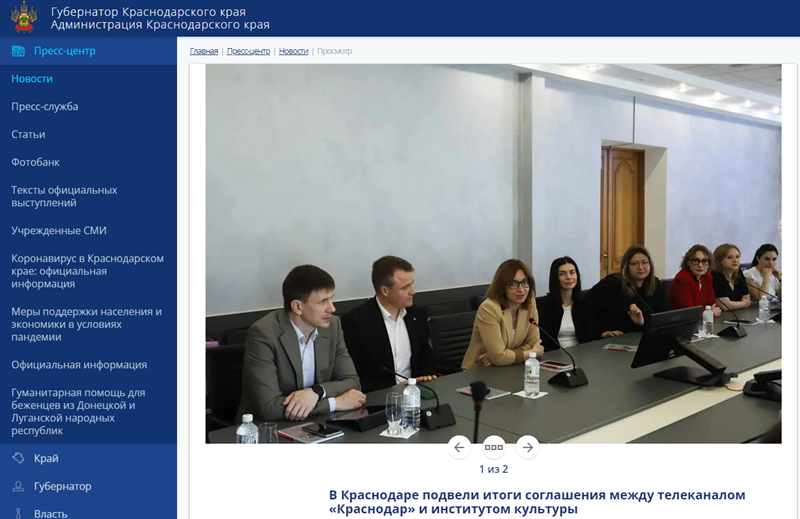Click the Край section icon in sidebar

[18, 458]
